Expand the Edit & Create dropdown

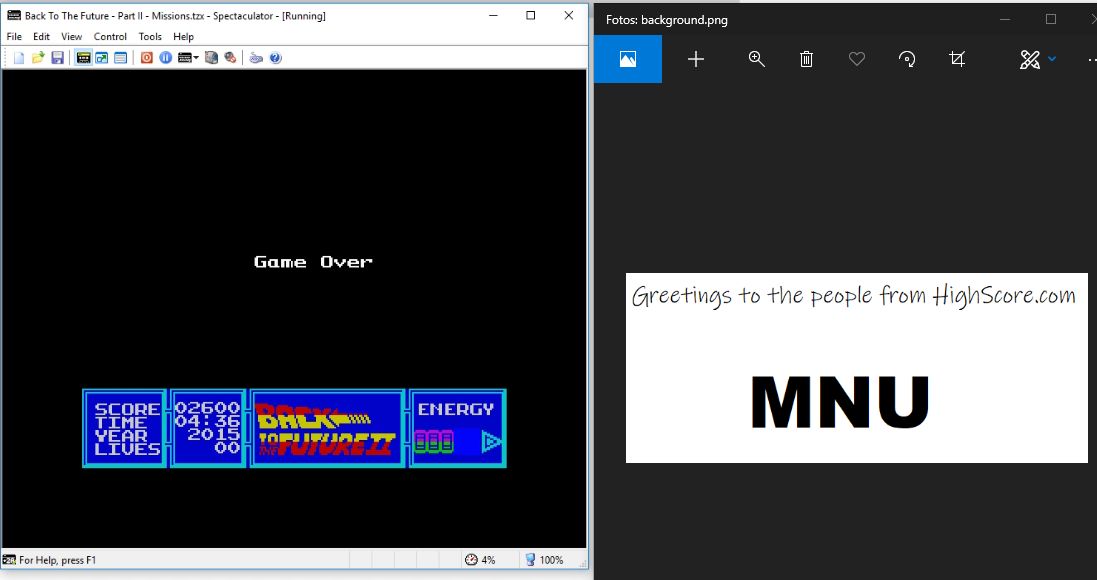pyautogui.click(x=1052, y=60)
